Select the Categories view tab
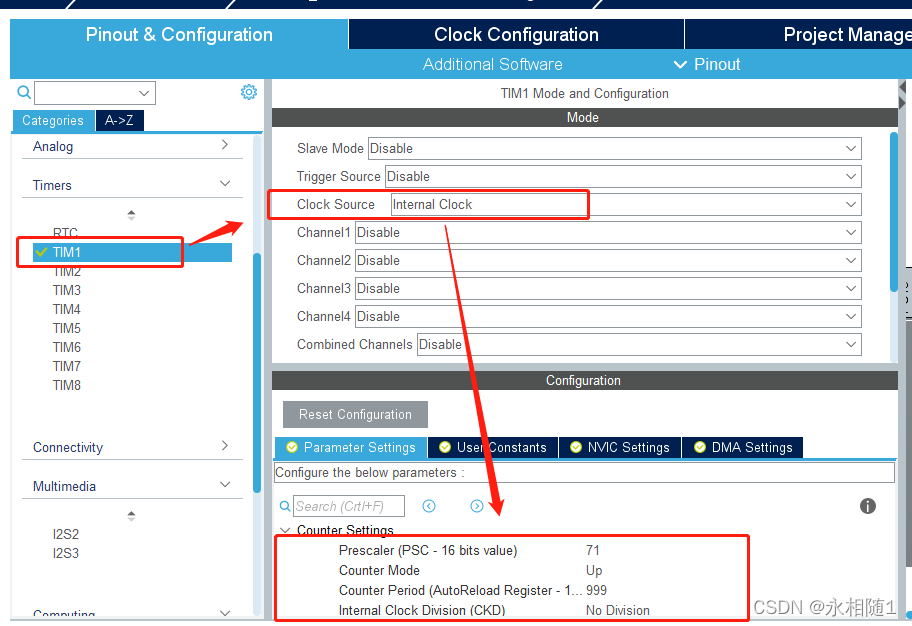 coord(53,120)
